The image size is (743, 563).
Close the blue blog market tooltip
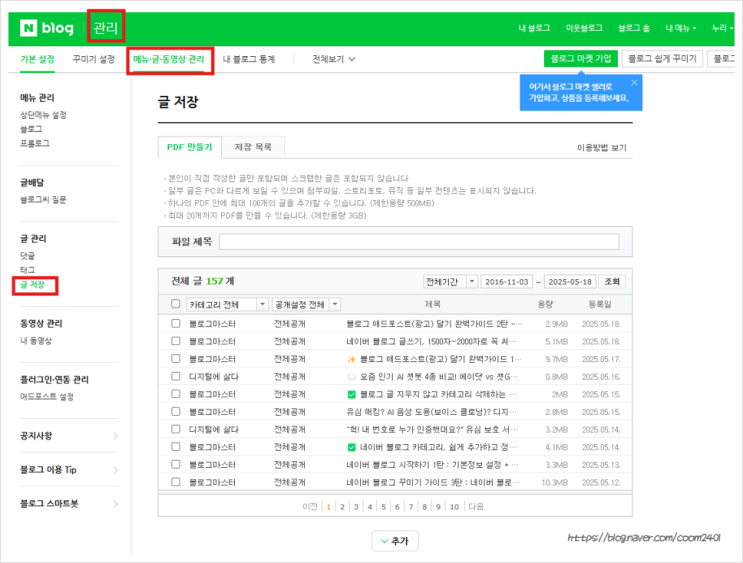click(x=634, y=82)
